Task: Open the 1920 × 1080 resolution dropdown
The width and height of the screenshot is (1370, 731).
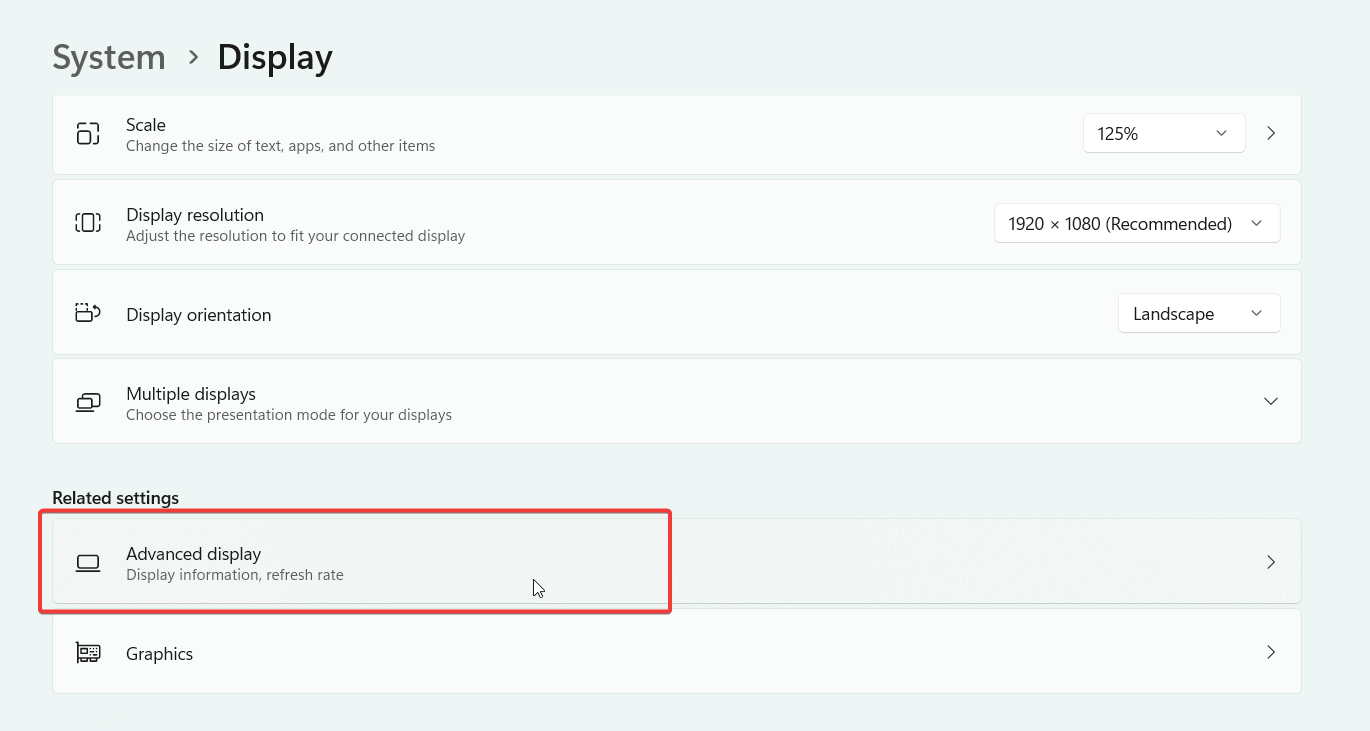Action: (x=1137, y=224)
